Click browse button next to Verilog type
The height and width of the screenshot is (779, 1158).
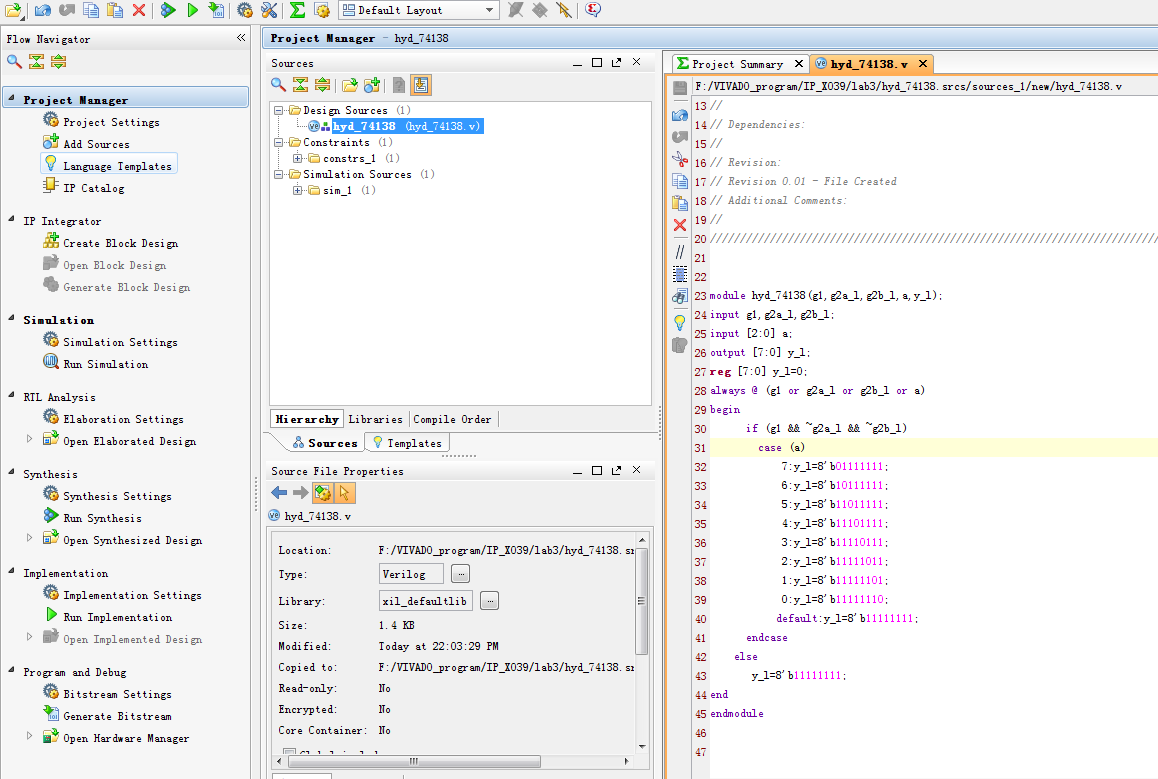460,574
